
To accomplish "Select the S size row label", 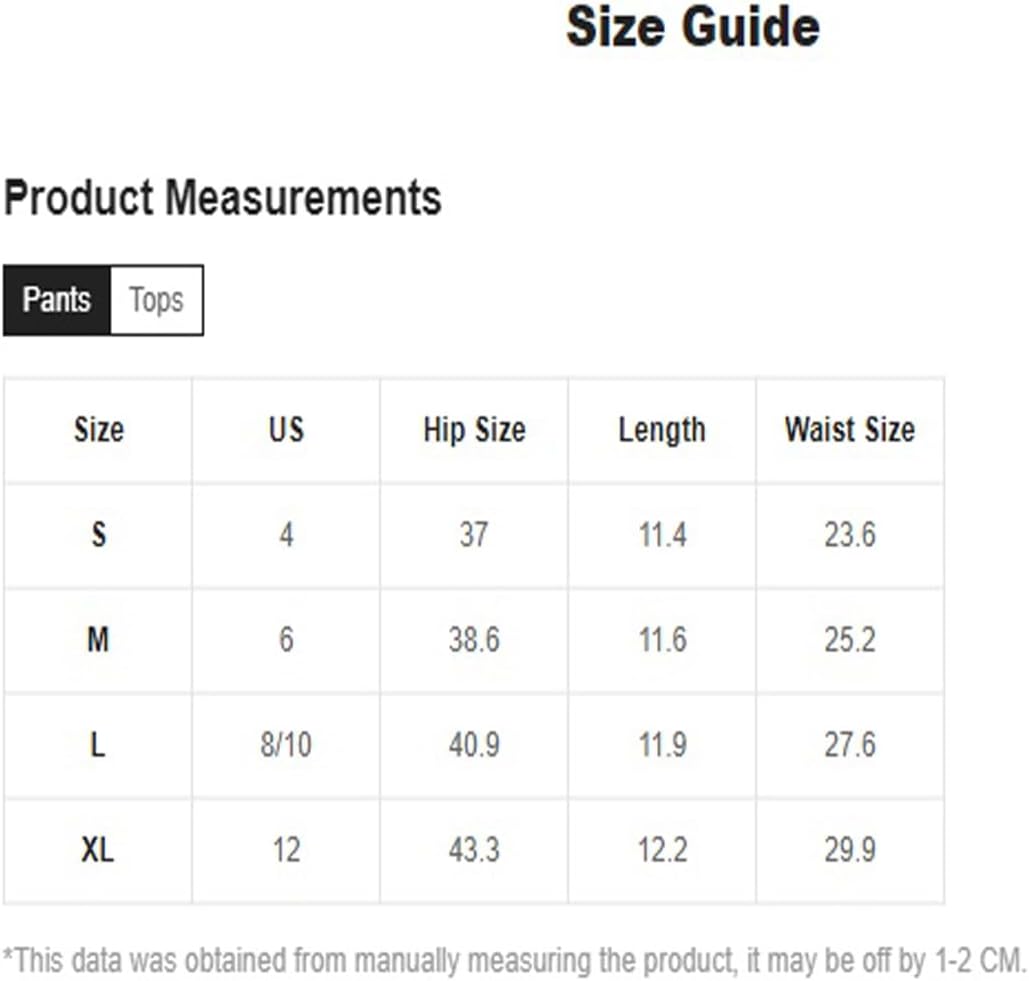I will tap(98, 535).
